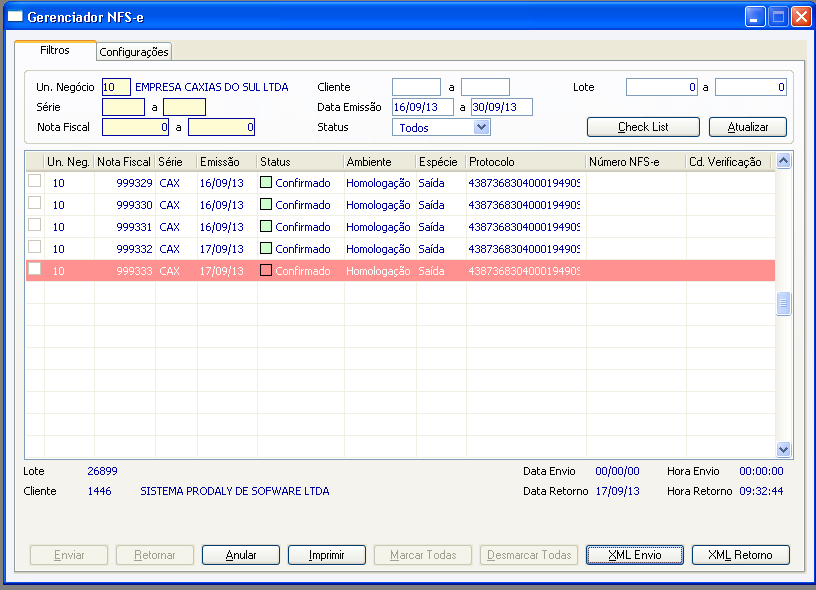This screenshot has height=590, width=816.
Task: Click the second Série range field
Action: tap(184, 107)
